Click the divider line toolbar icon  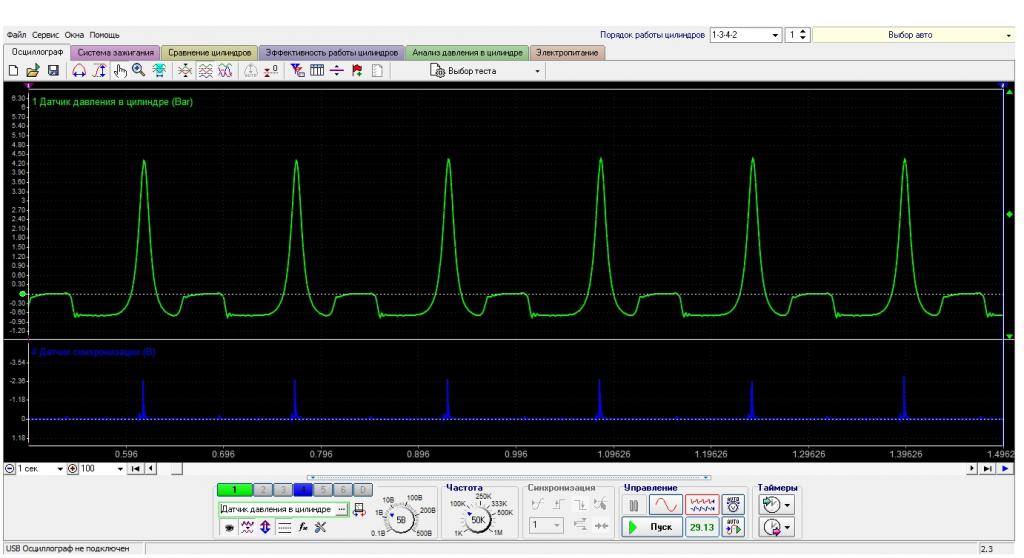[337, 71]
